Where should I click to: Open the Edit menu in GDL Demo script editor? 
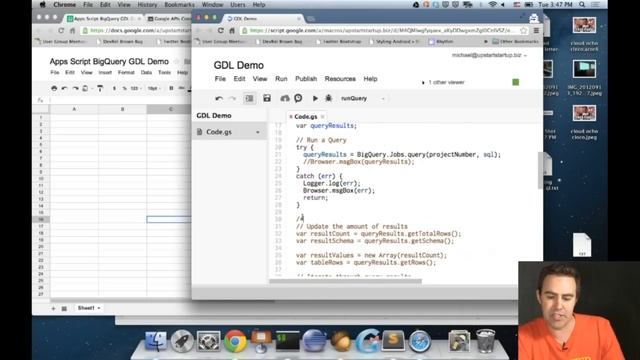[239, 79]
